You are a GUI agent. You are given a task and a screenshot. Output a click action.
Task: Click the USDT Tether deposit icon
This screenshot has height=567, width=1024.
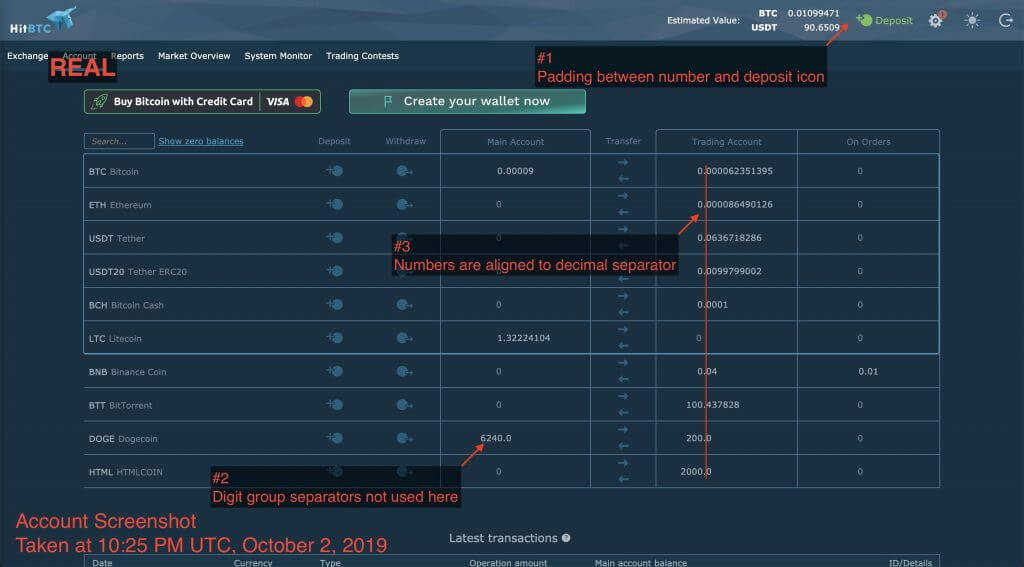(x=334, y=238)
